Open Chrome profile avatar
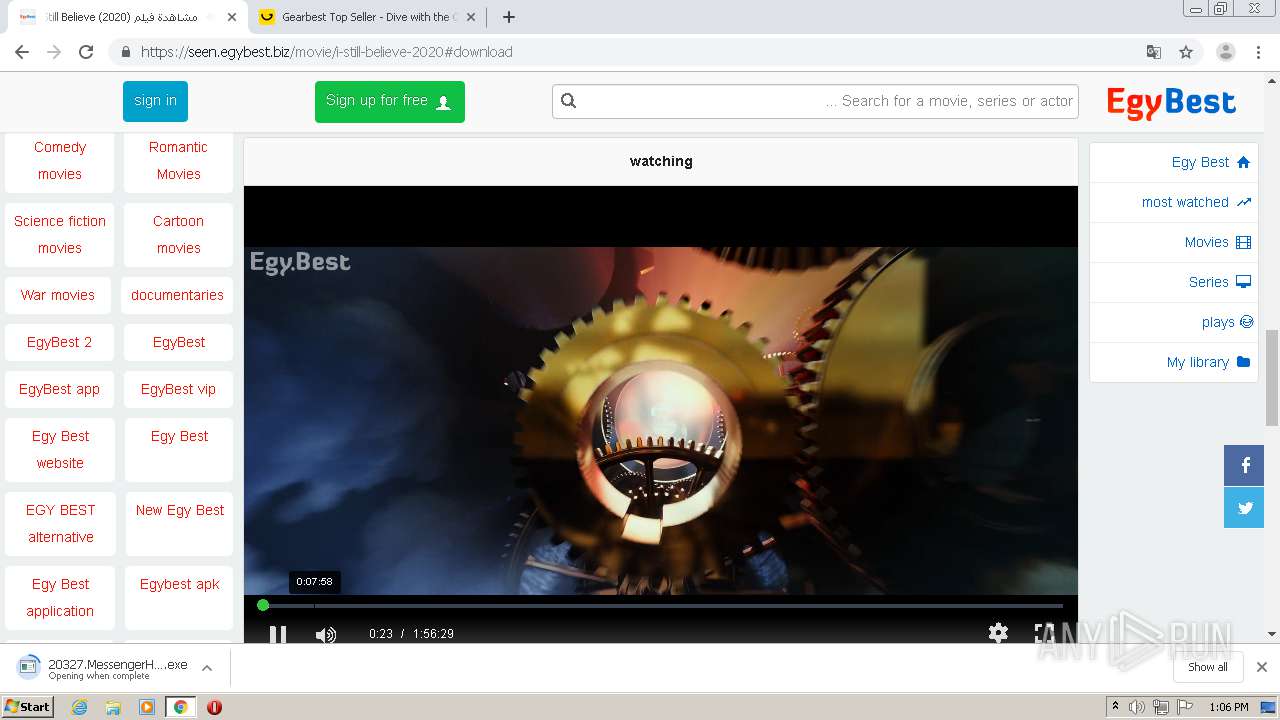This screenshot has height=720, width=1280. [1225, 52]
